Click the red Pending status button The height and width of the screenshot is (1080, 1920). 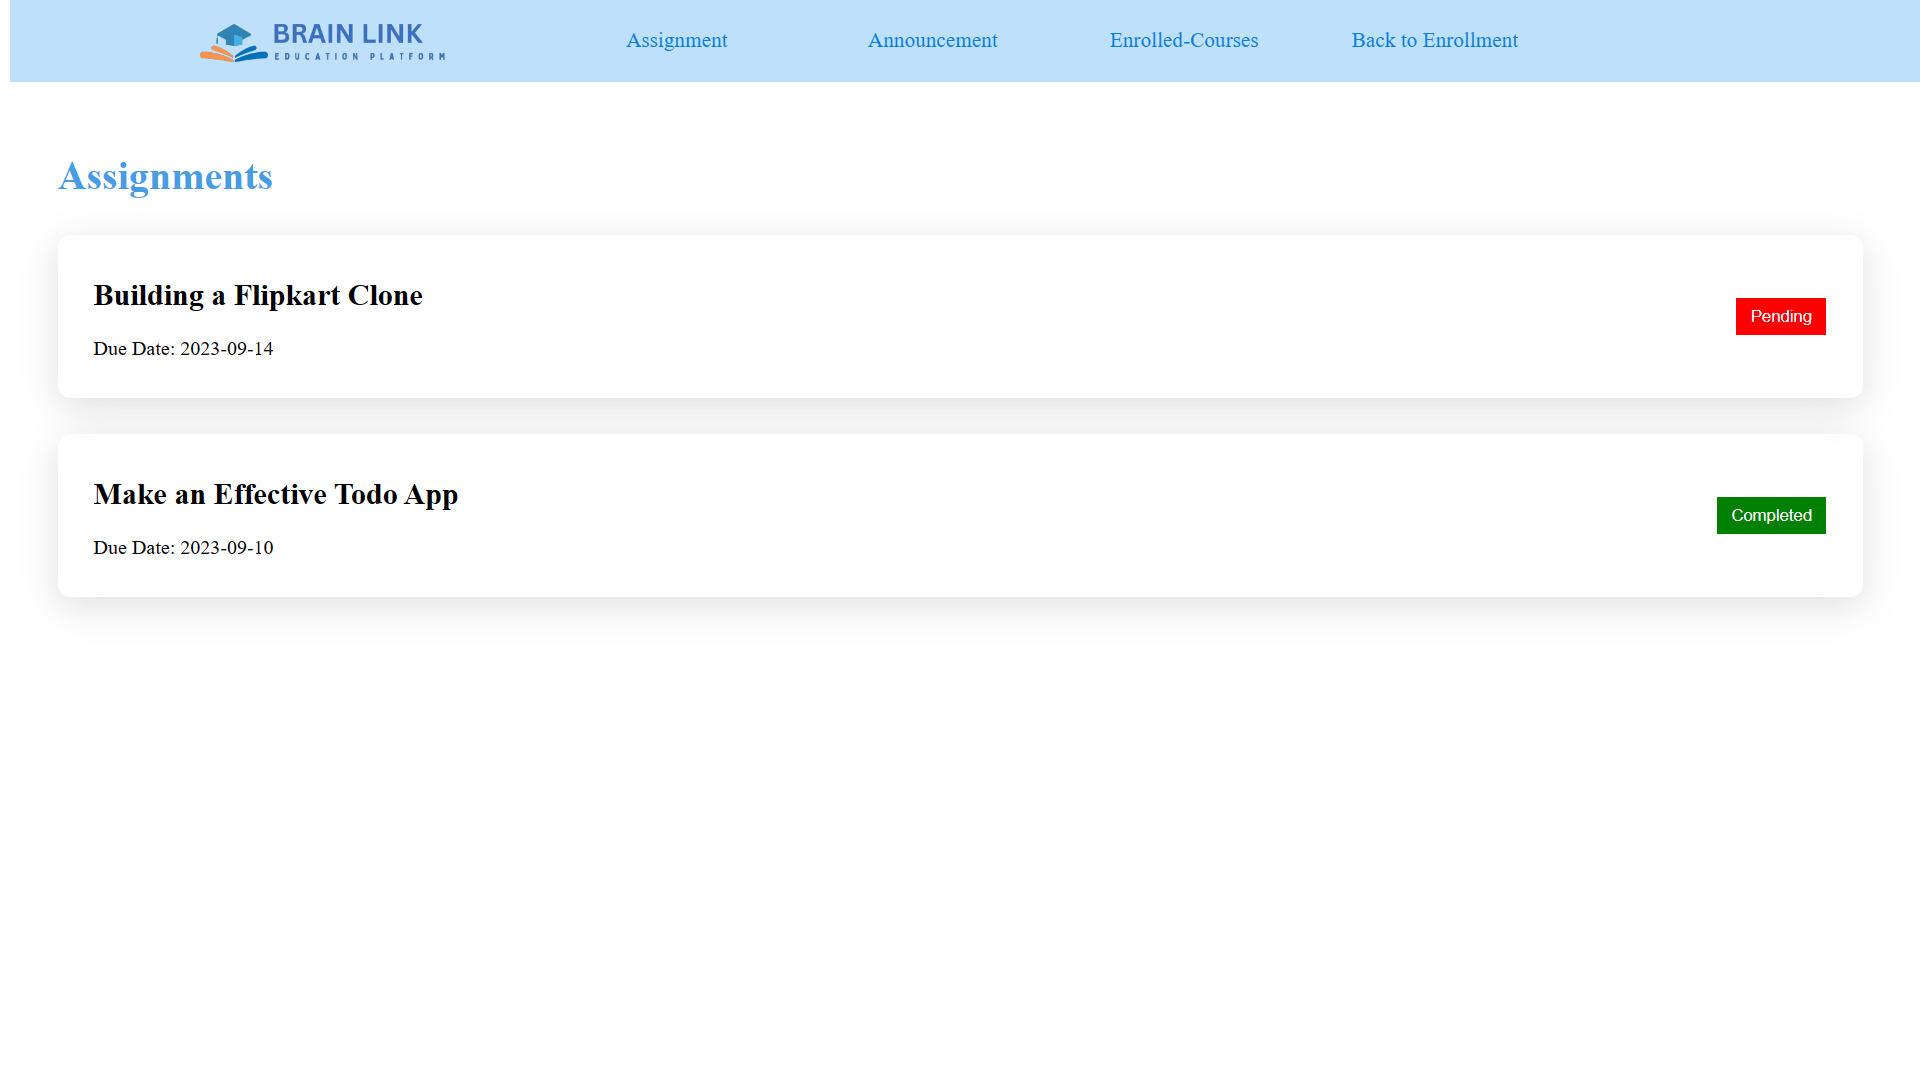pyautogui.click(x=1780, y=317)
